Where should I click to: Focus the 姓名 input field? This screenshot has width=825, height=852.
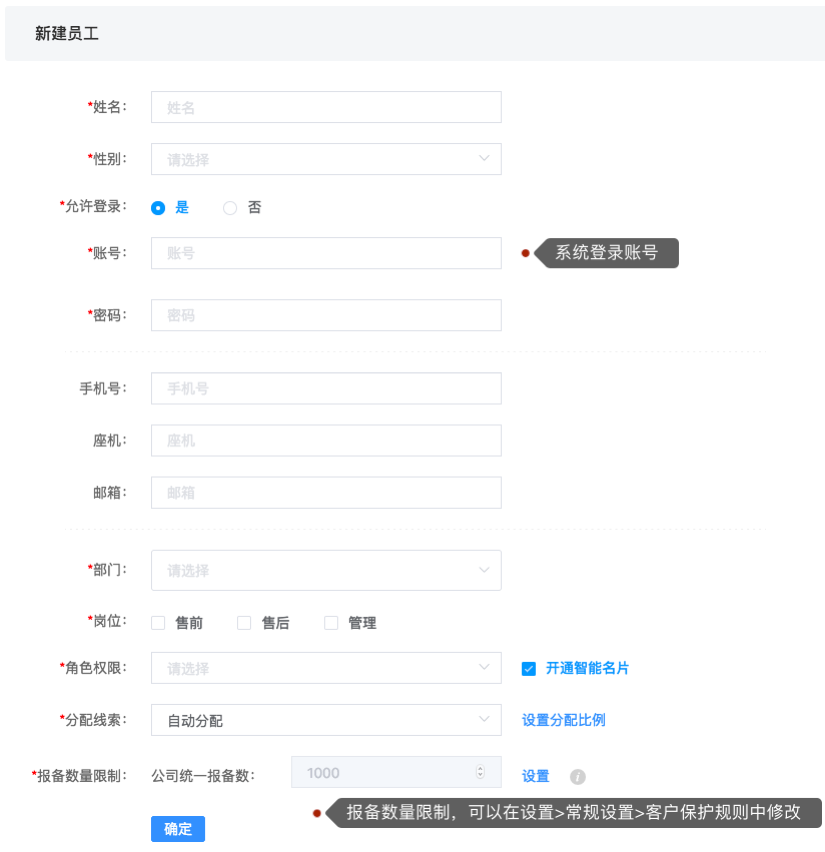326,107
